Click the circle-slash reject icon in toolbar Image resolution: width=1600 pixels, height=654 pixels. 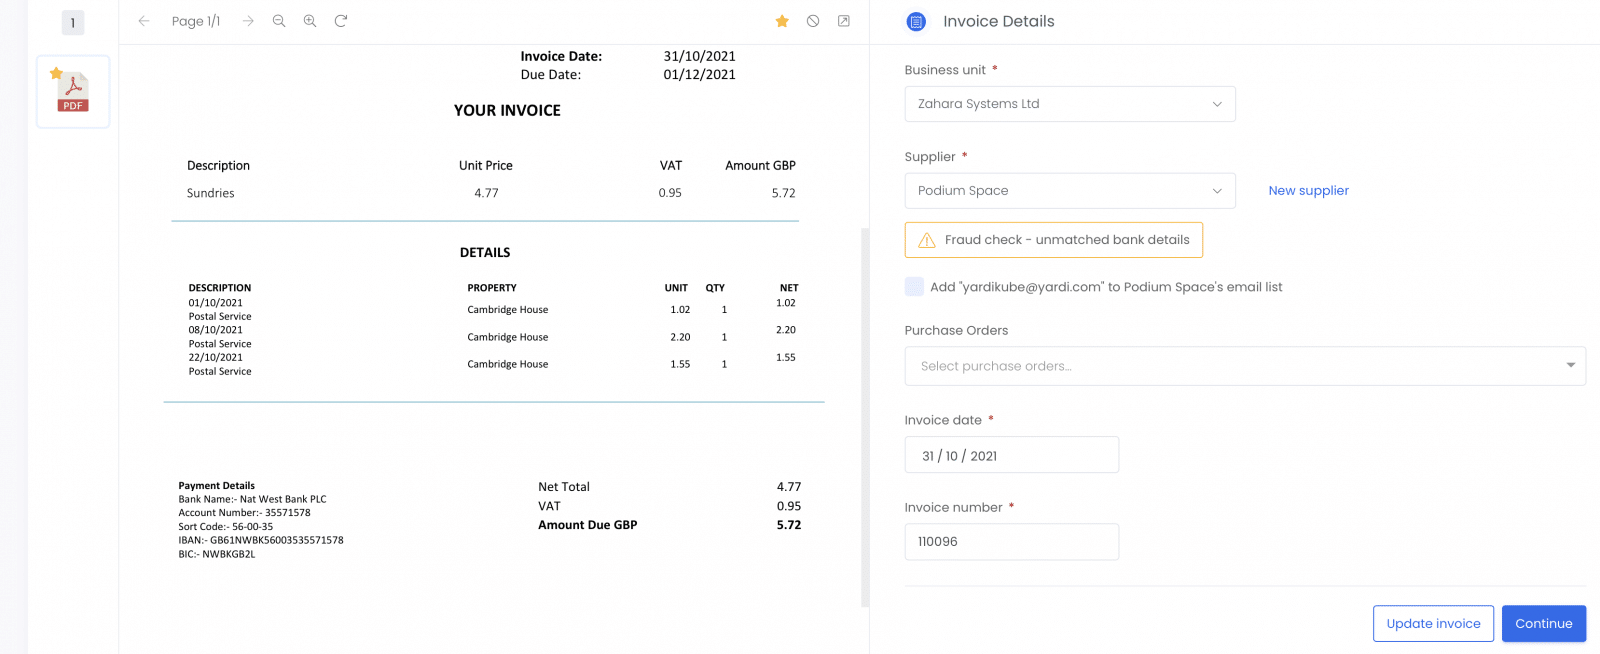tap(813, 21)
